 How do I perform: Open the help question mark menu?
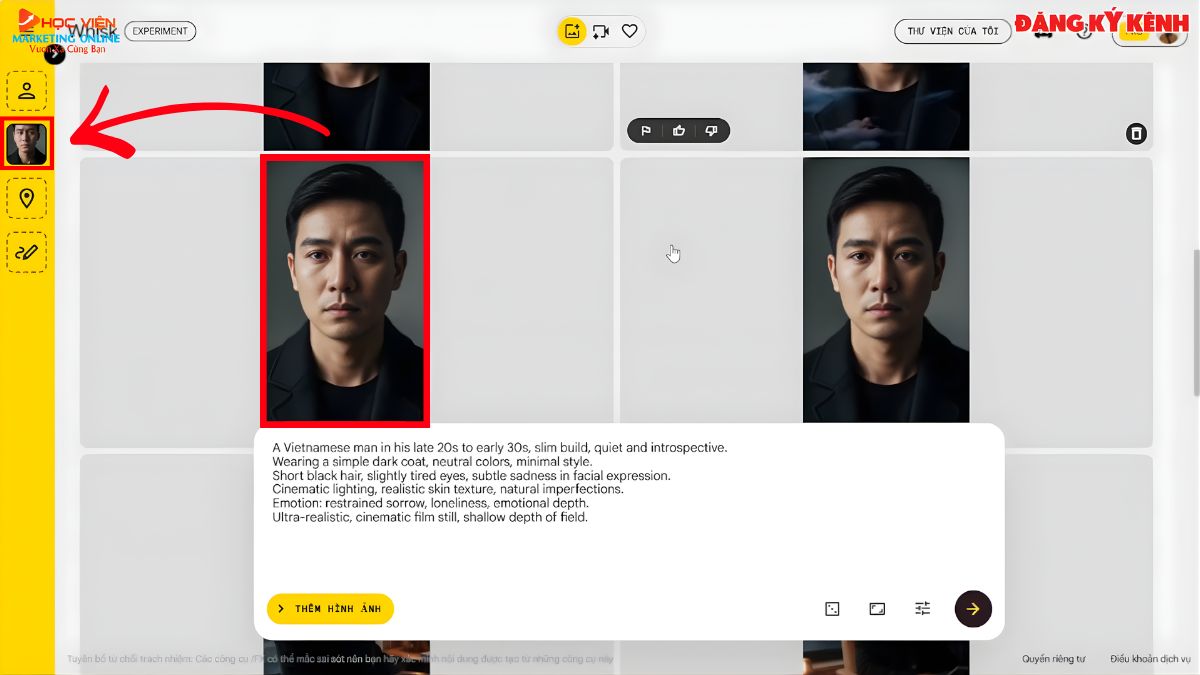coord(1085,31)
